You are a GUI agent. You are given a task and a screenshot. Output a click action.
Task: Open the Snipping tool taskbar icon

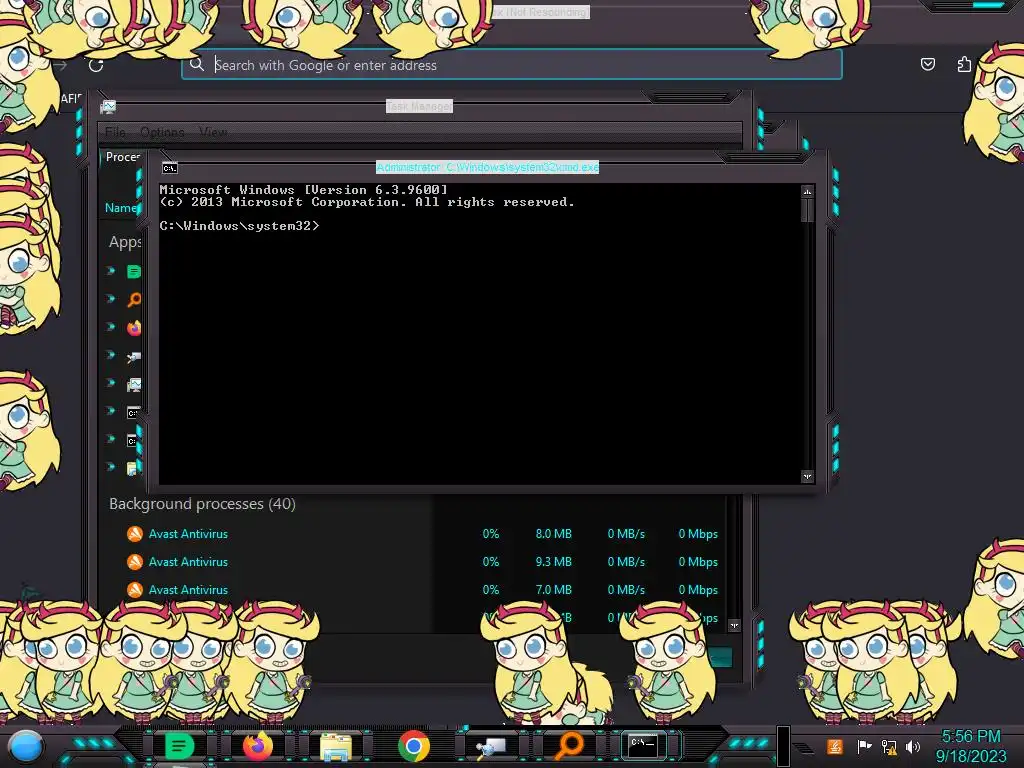(491, 747)
